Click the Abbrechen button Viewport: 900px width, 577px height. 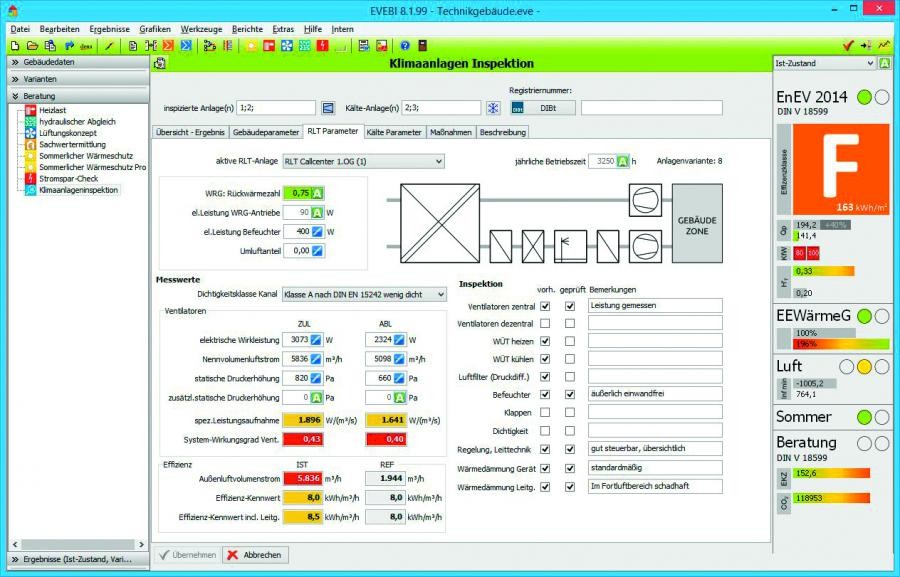tap(255, 555)
